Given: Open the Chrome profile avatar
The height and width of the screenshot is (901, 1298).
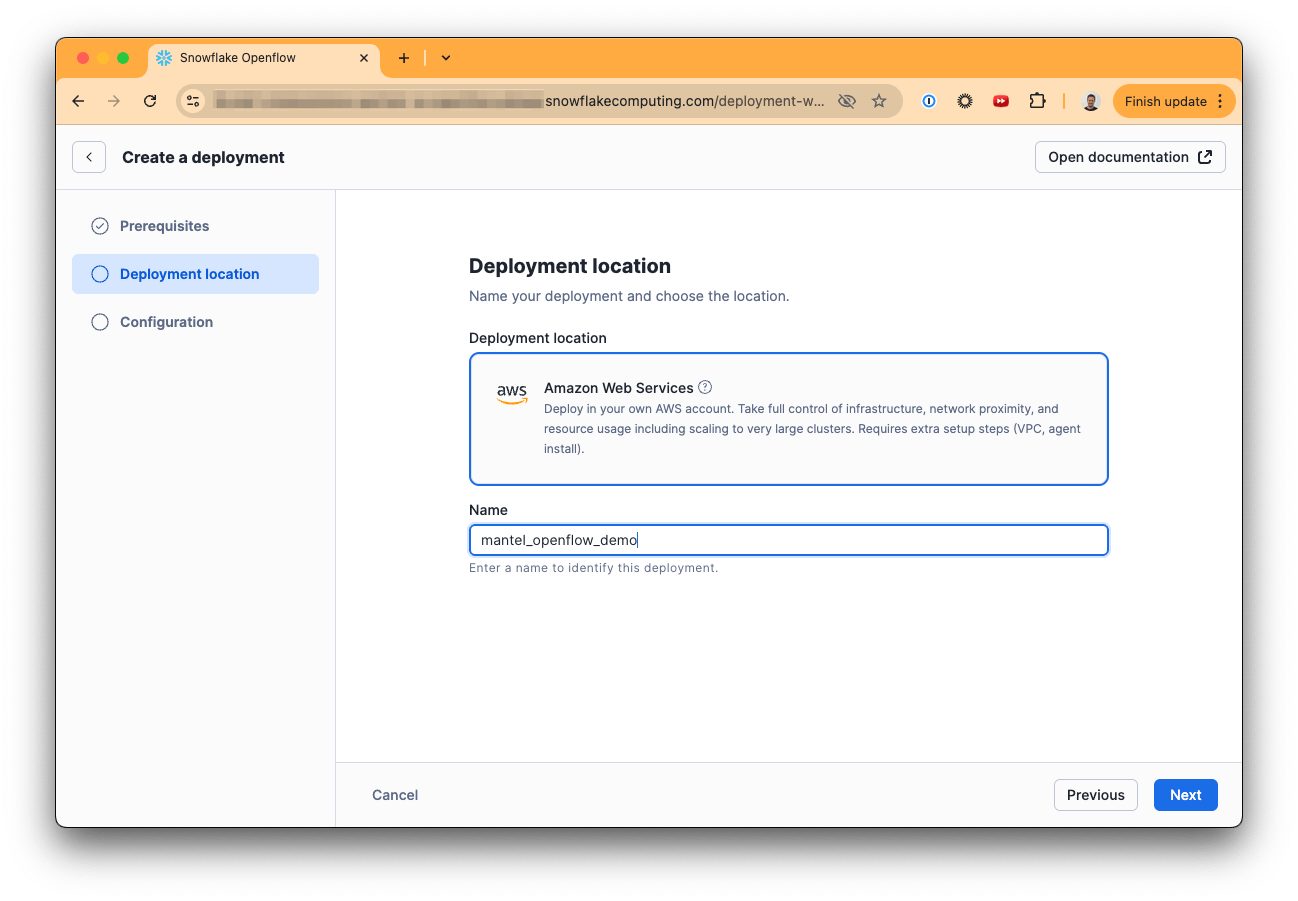Looking at the screenshot, I should (1091, 101).
